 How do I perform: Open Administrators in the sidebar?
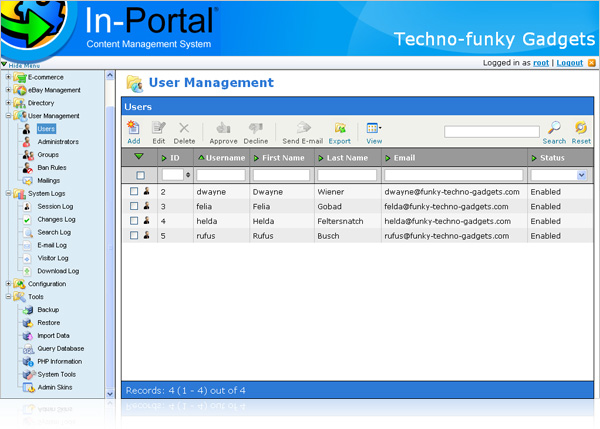pos(58,142)
